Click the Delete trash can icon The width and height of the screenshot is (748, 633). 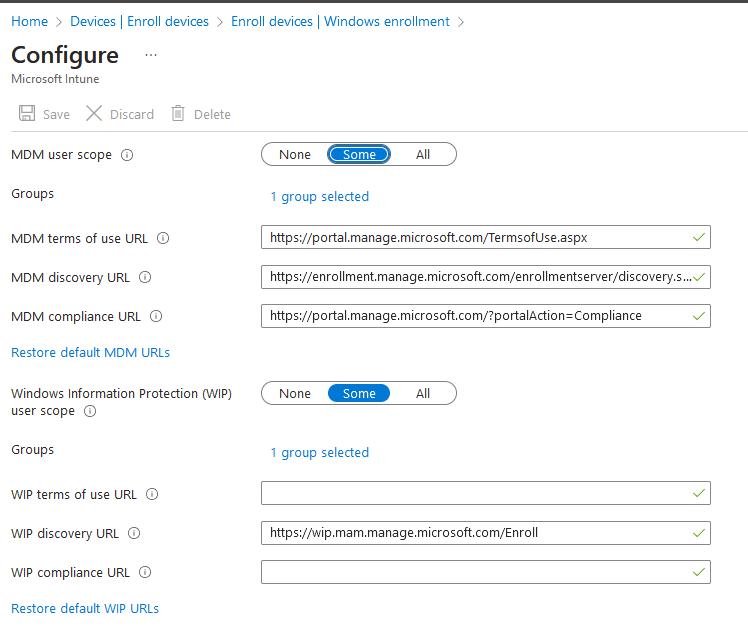click(178, 114)
